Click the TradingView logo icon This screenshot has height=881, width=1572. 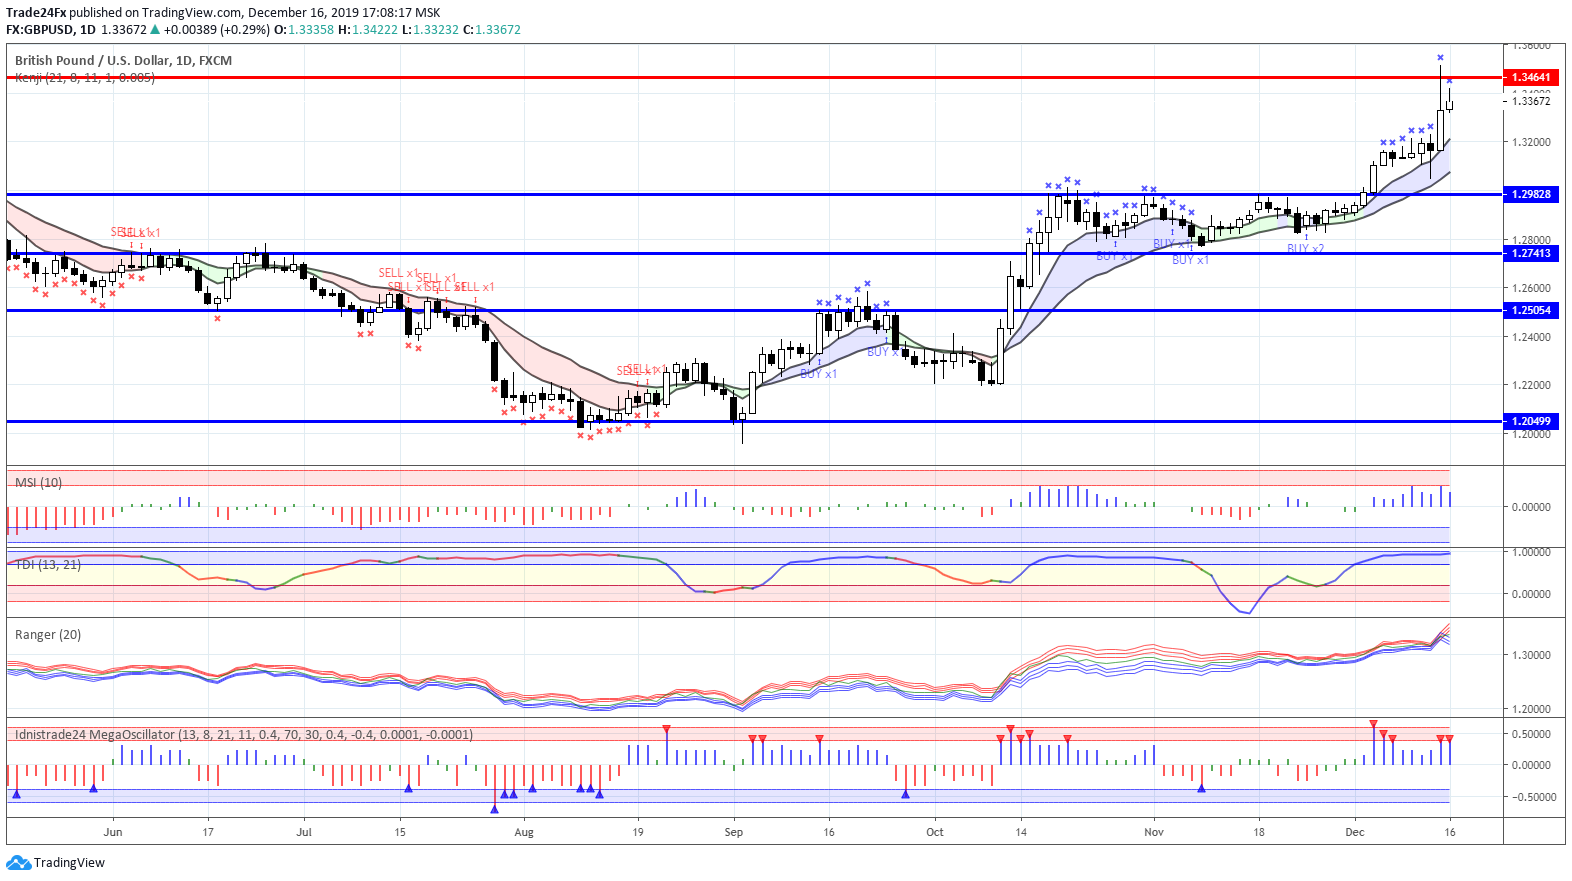(18, 862)
